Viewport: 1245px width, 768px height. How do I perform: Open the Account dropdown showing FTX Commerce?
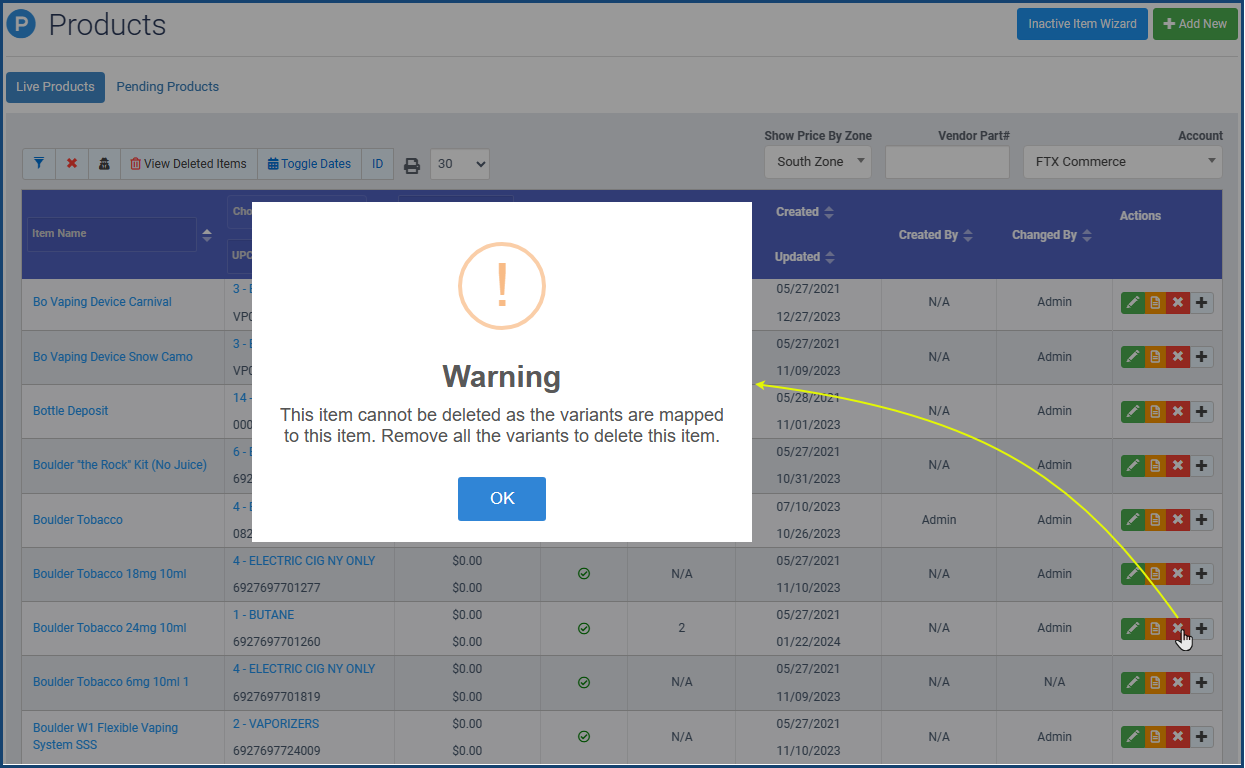pyautogui.click(x=1122, y=162)
